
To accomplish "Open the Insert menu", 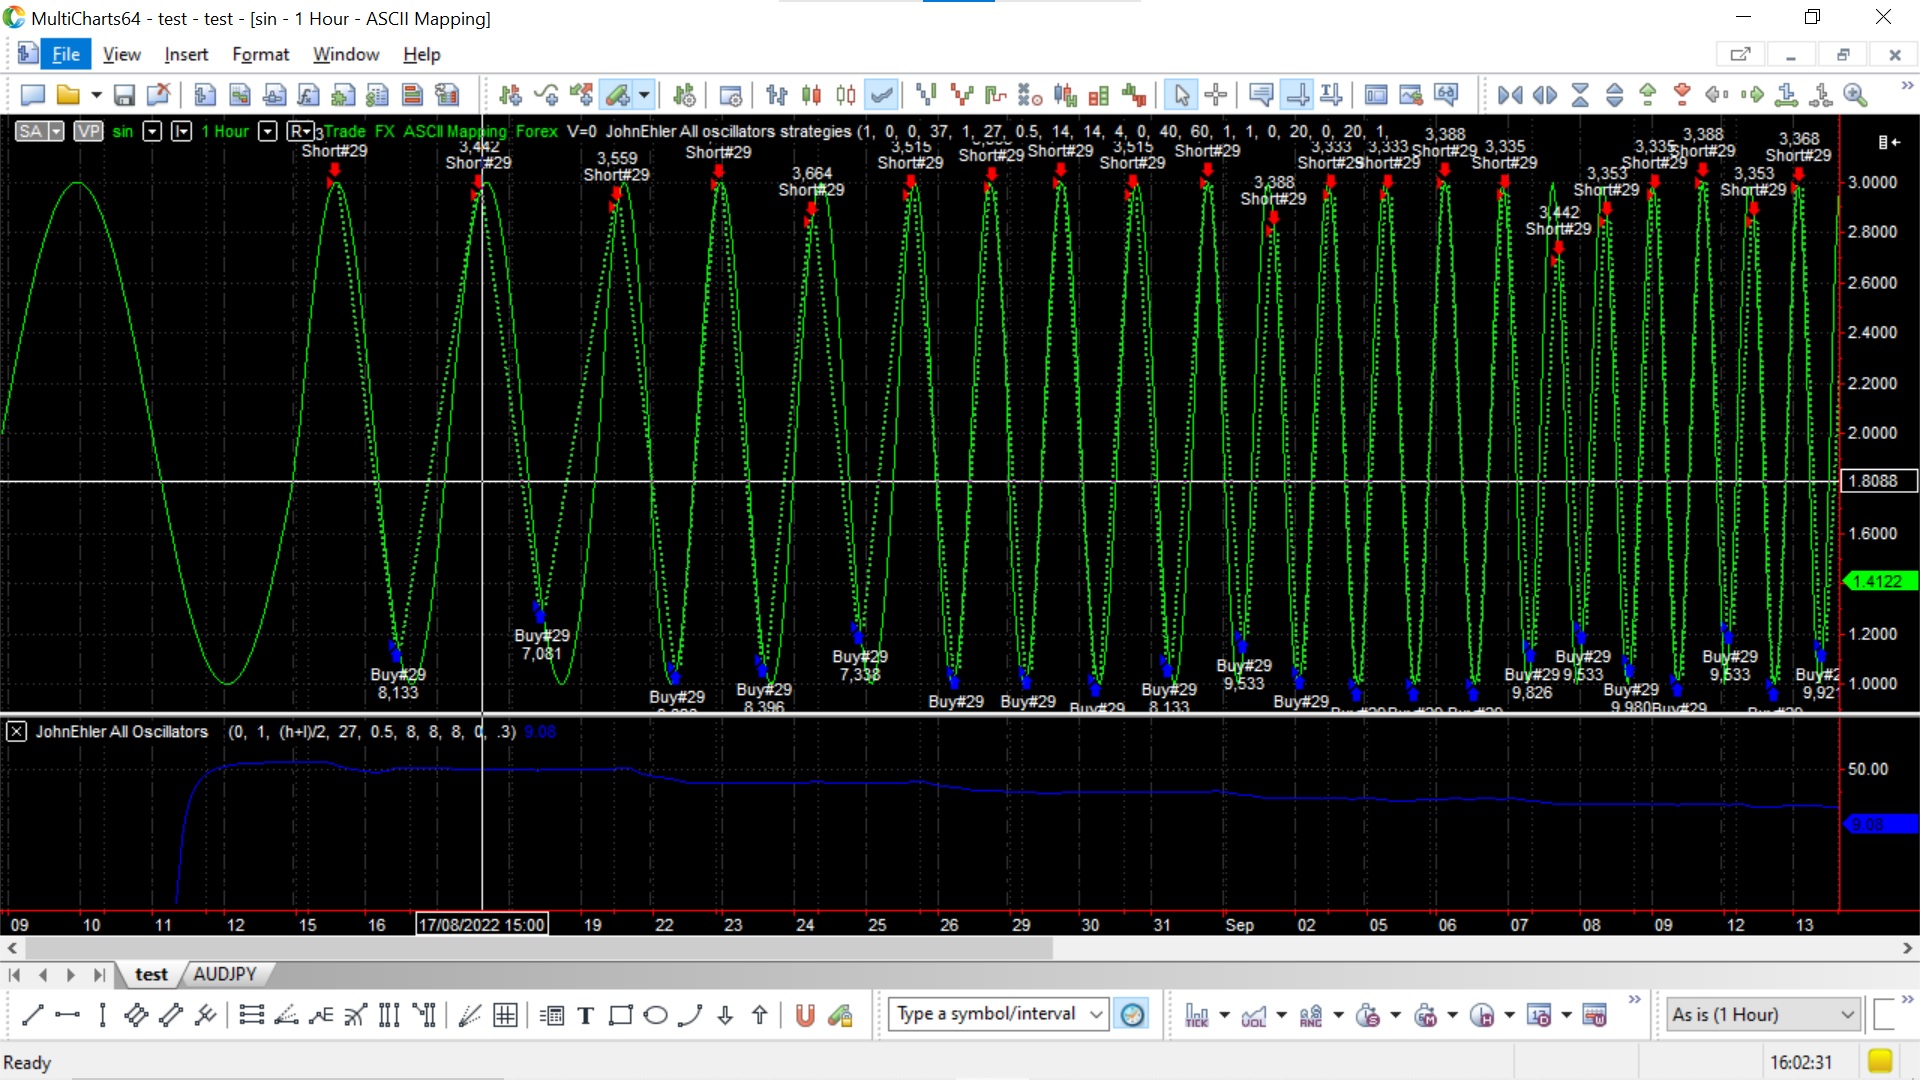I will [x=186, y=54].
